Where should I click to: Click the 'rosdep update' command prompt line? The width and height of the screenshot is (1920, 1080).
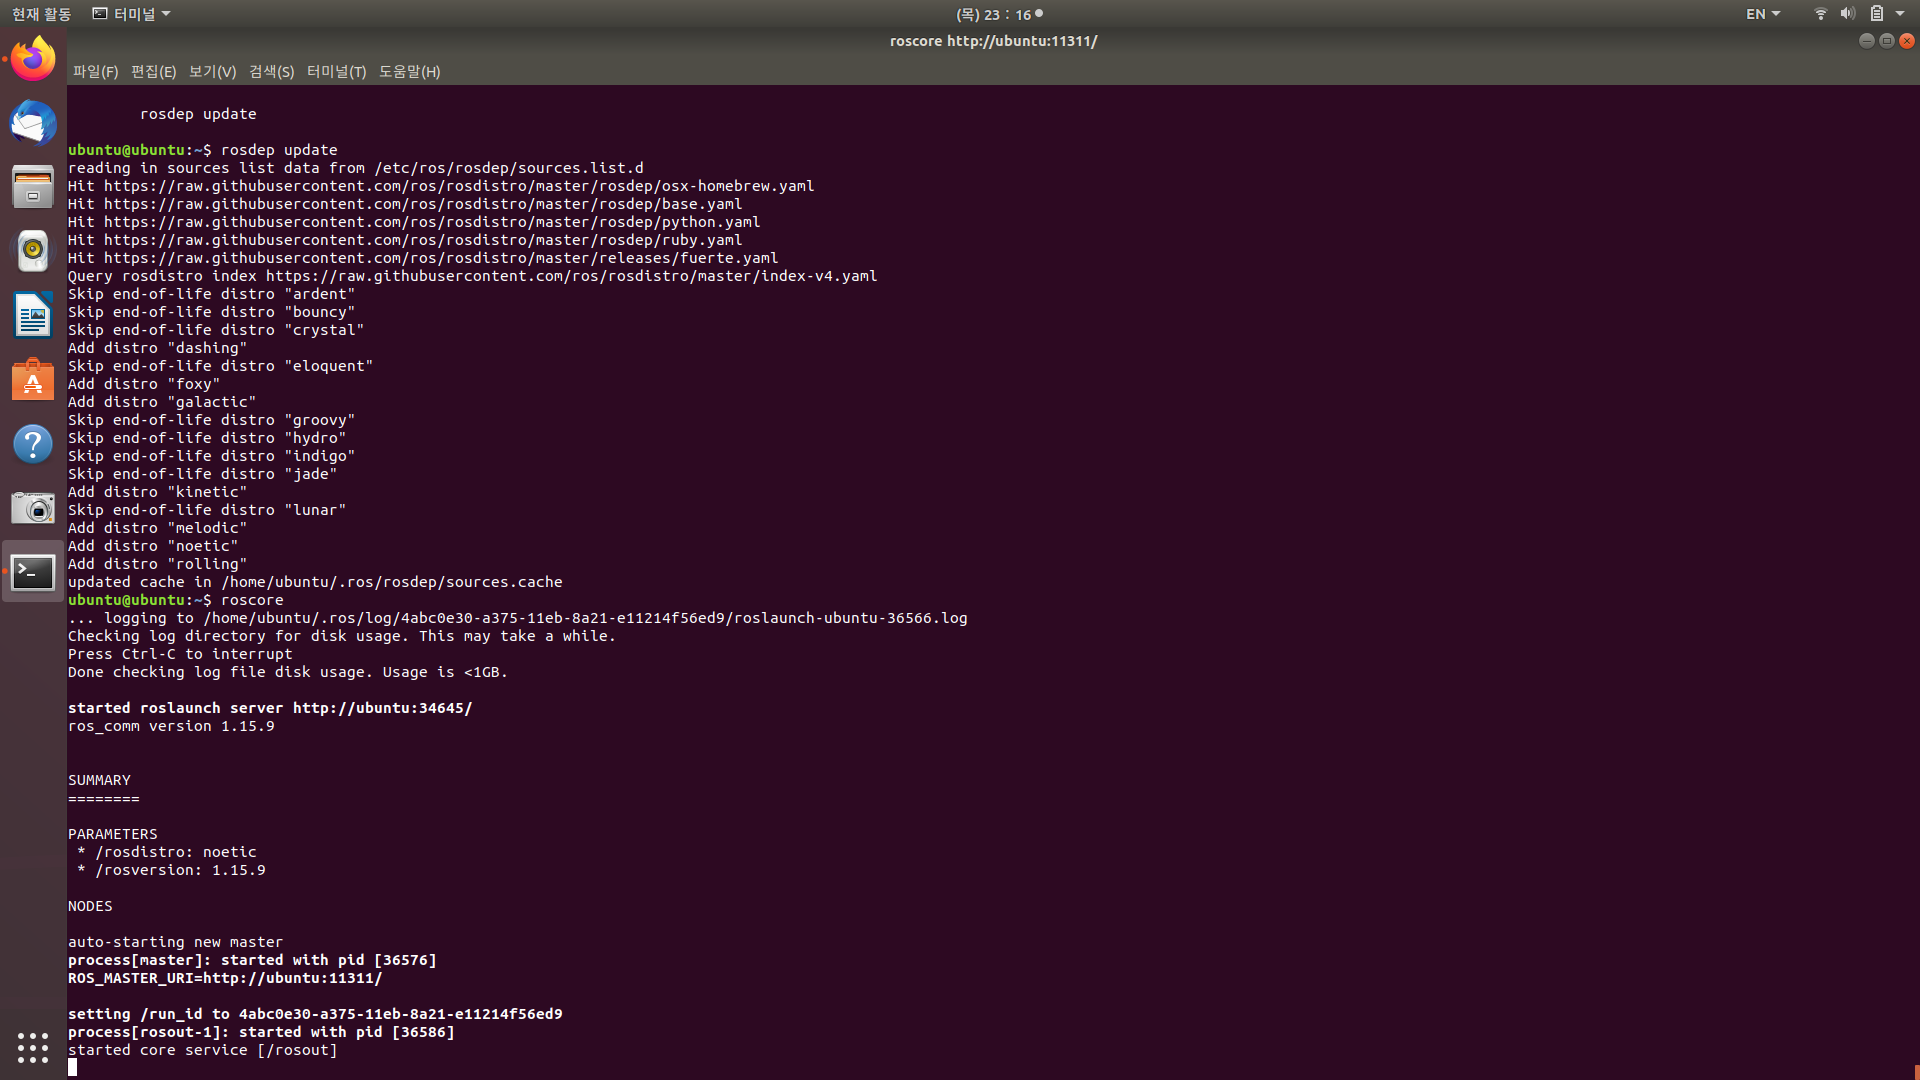point(203,150)
